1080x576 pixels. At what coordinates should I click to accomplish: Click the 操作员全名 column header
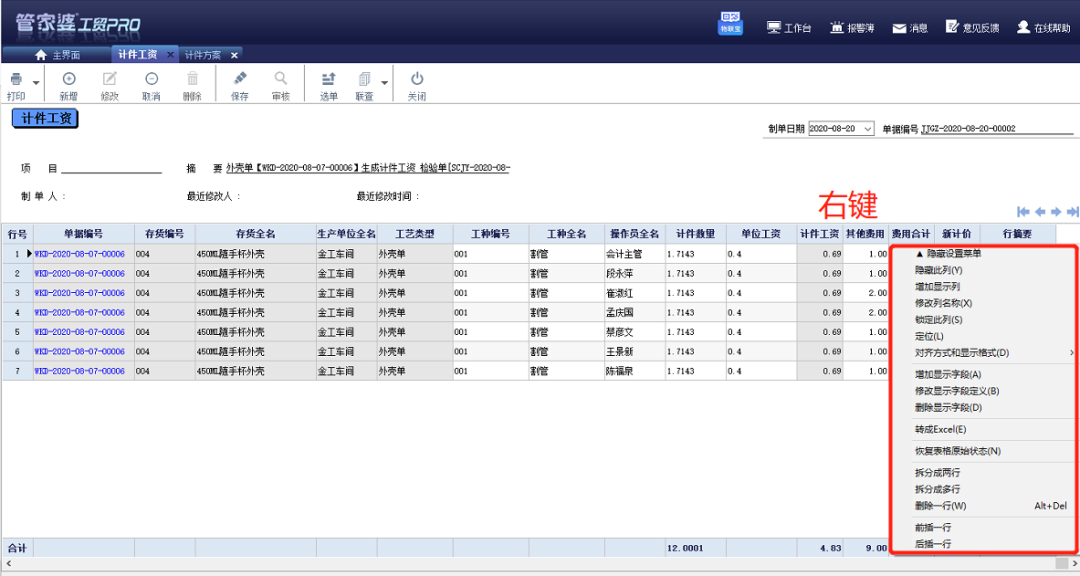[634, 234]
